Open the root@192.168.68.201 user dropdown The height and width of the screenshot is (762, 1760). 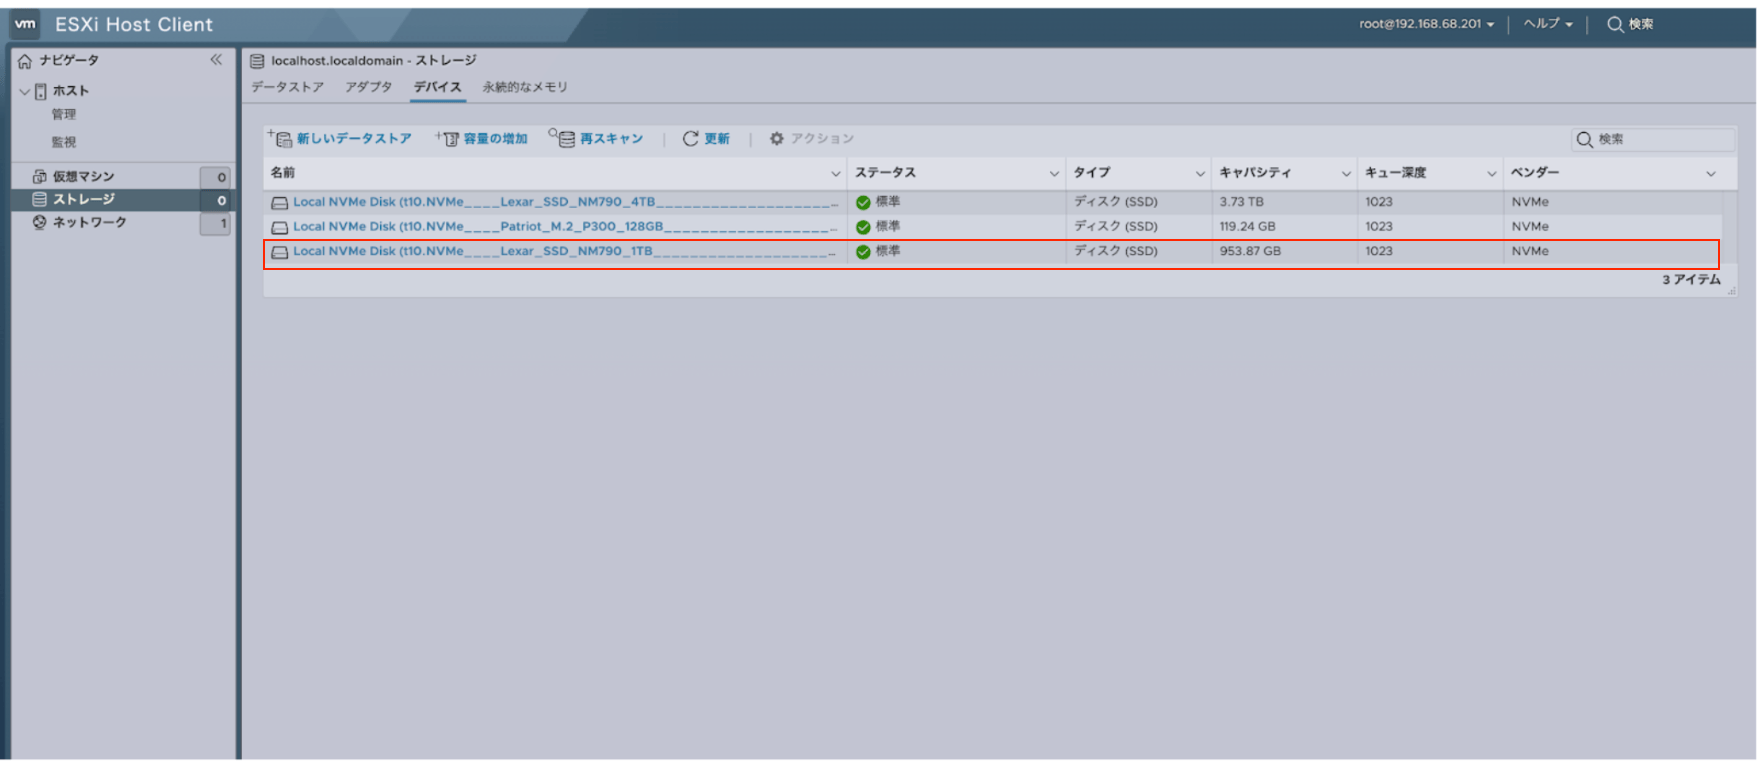click(x=1427, y=24)
